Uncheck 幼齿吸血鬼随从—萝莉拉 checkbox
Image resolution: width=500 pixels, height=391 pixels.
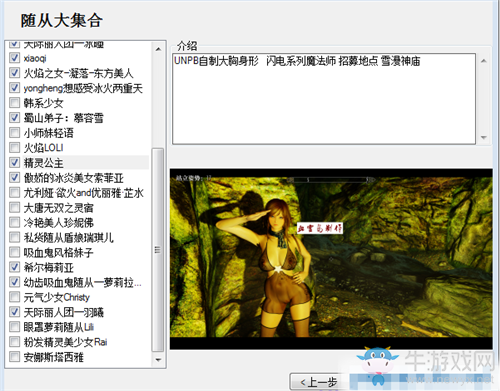14,282
